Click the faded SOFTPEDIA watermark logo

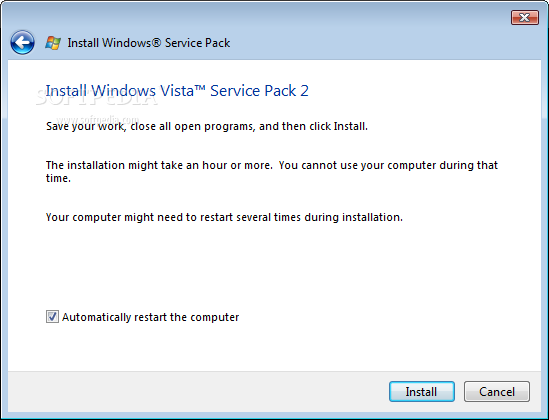click(x=97, y=98)
